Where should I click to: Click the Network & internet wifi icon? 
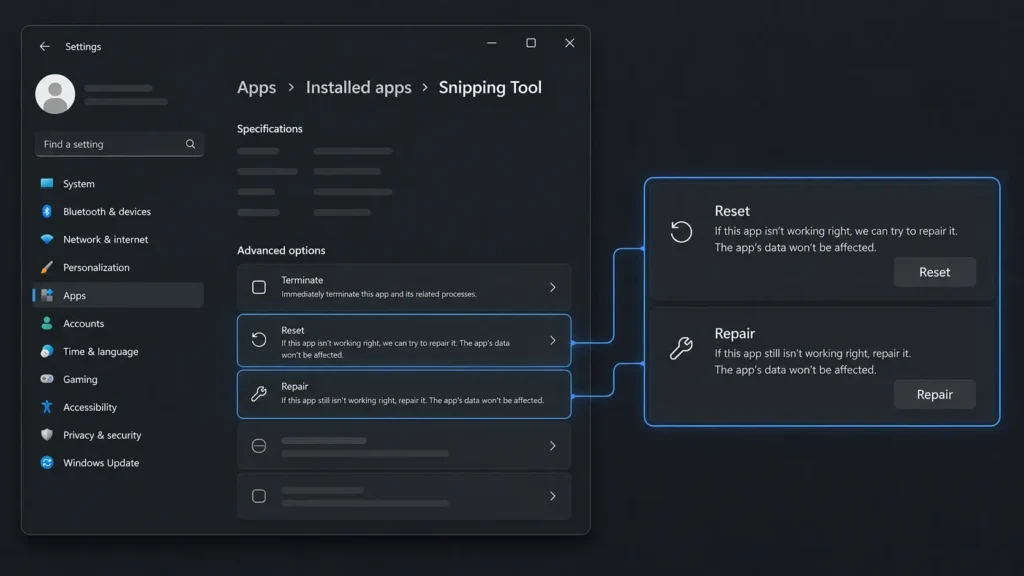(47, 239)
